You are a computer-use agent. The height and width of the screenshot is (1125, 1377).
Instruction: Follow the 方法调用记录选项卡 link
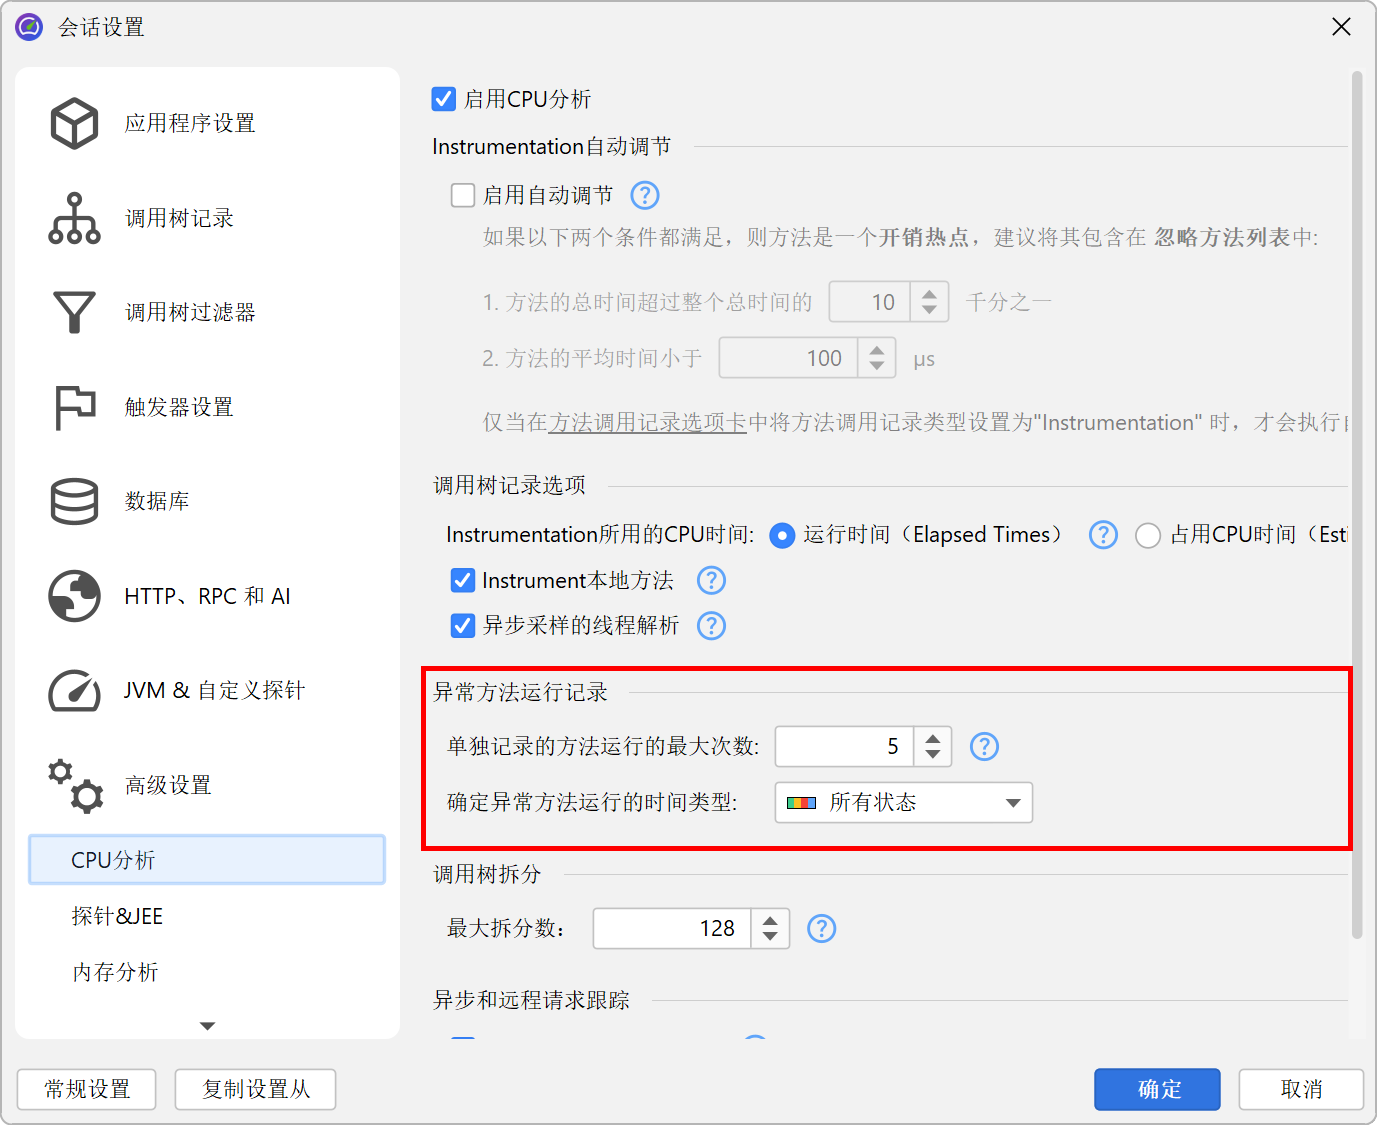point(647,423)
